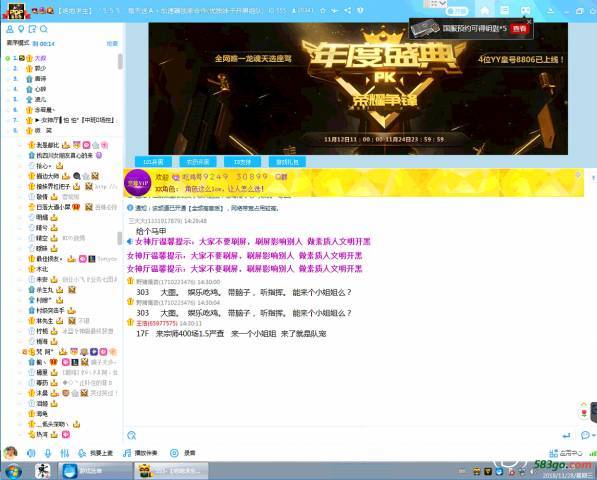Open the audio mixer sliders icon
This screenshot has width=597, height=480.
[x=65, y=453]
